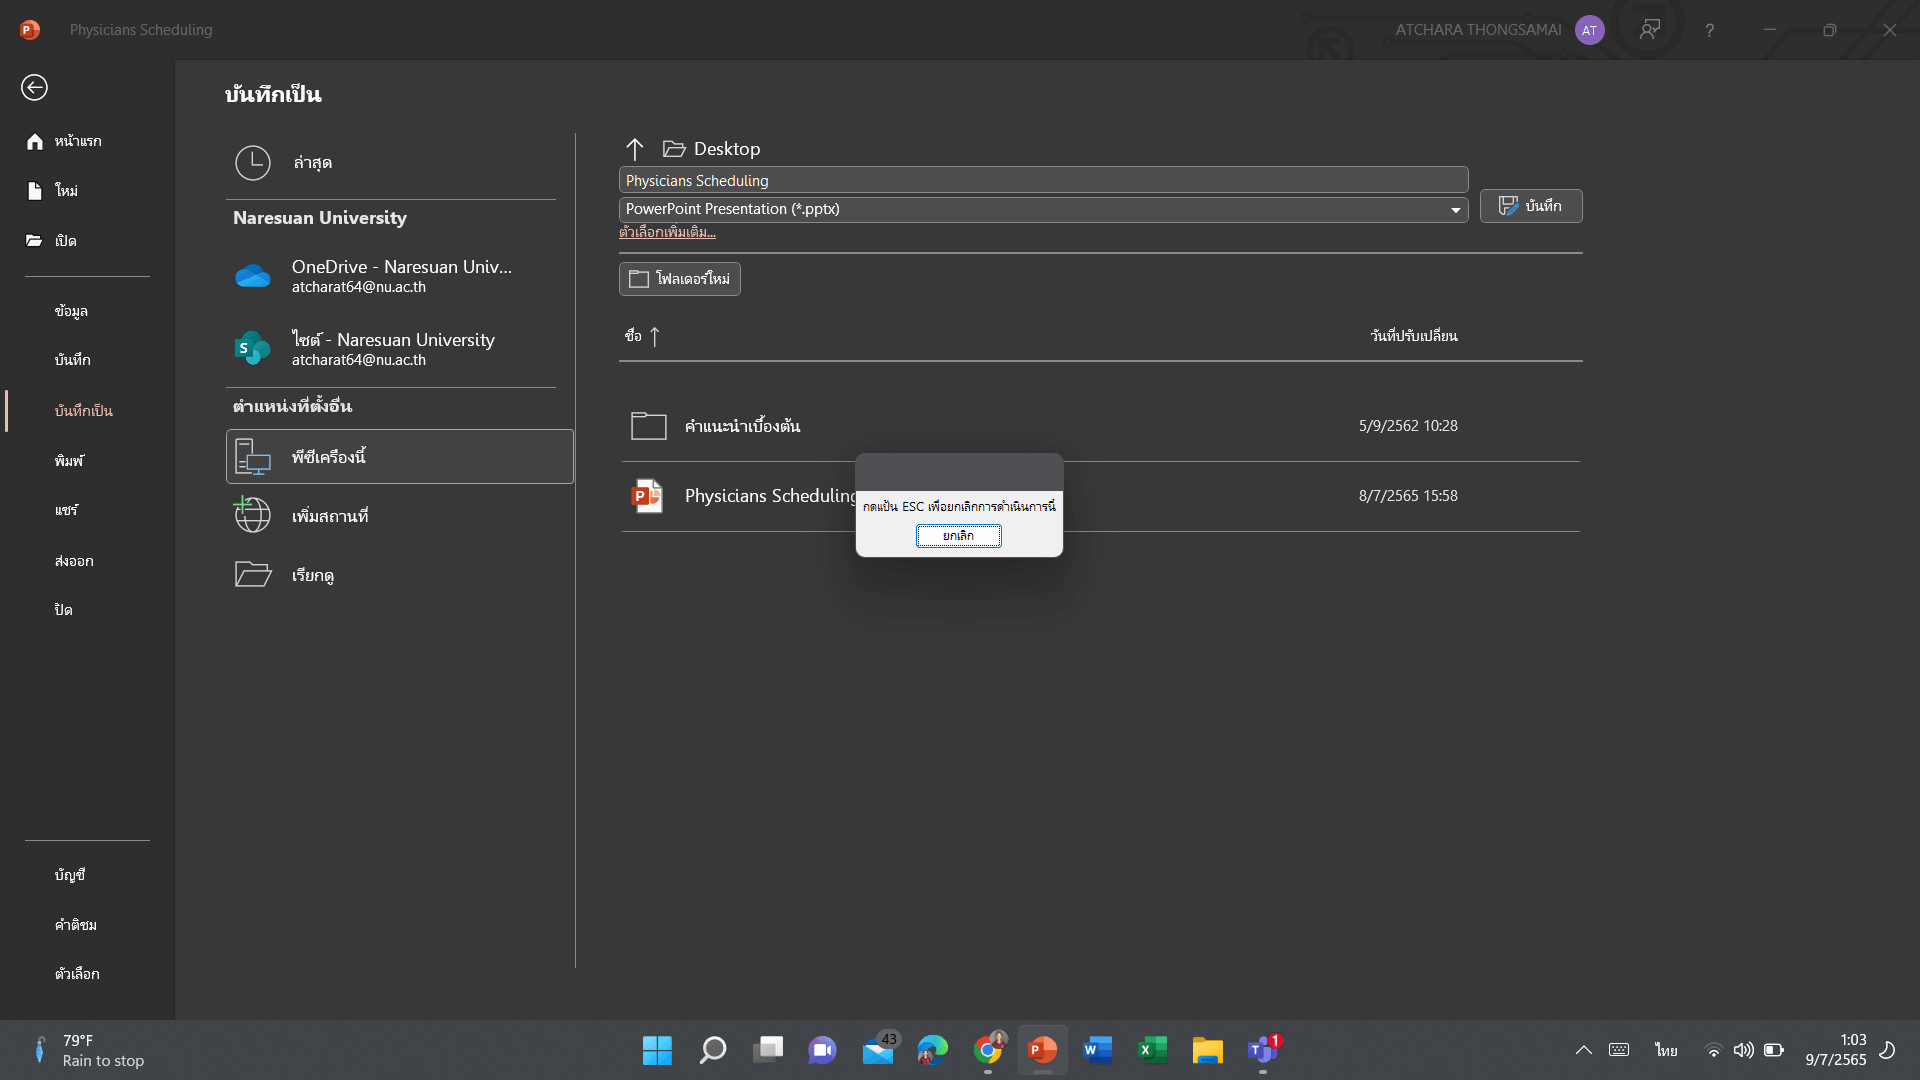Click the up-folder arrow beside Desktop

pyautogui.click(x=635, y=149)
